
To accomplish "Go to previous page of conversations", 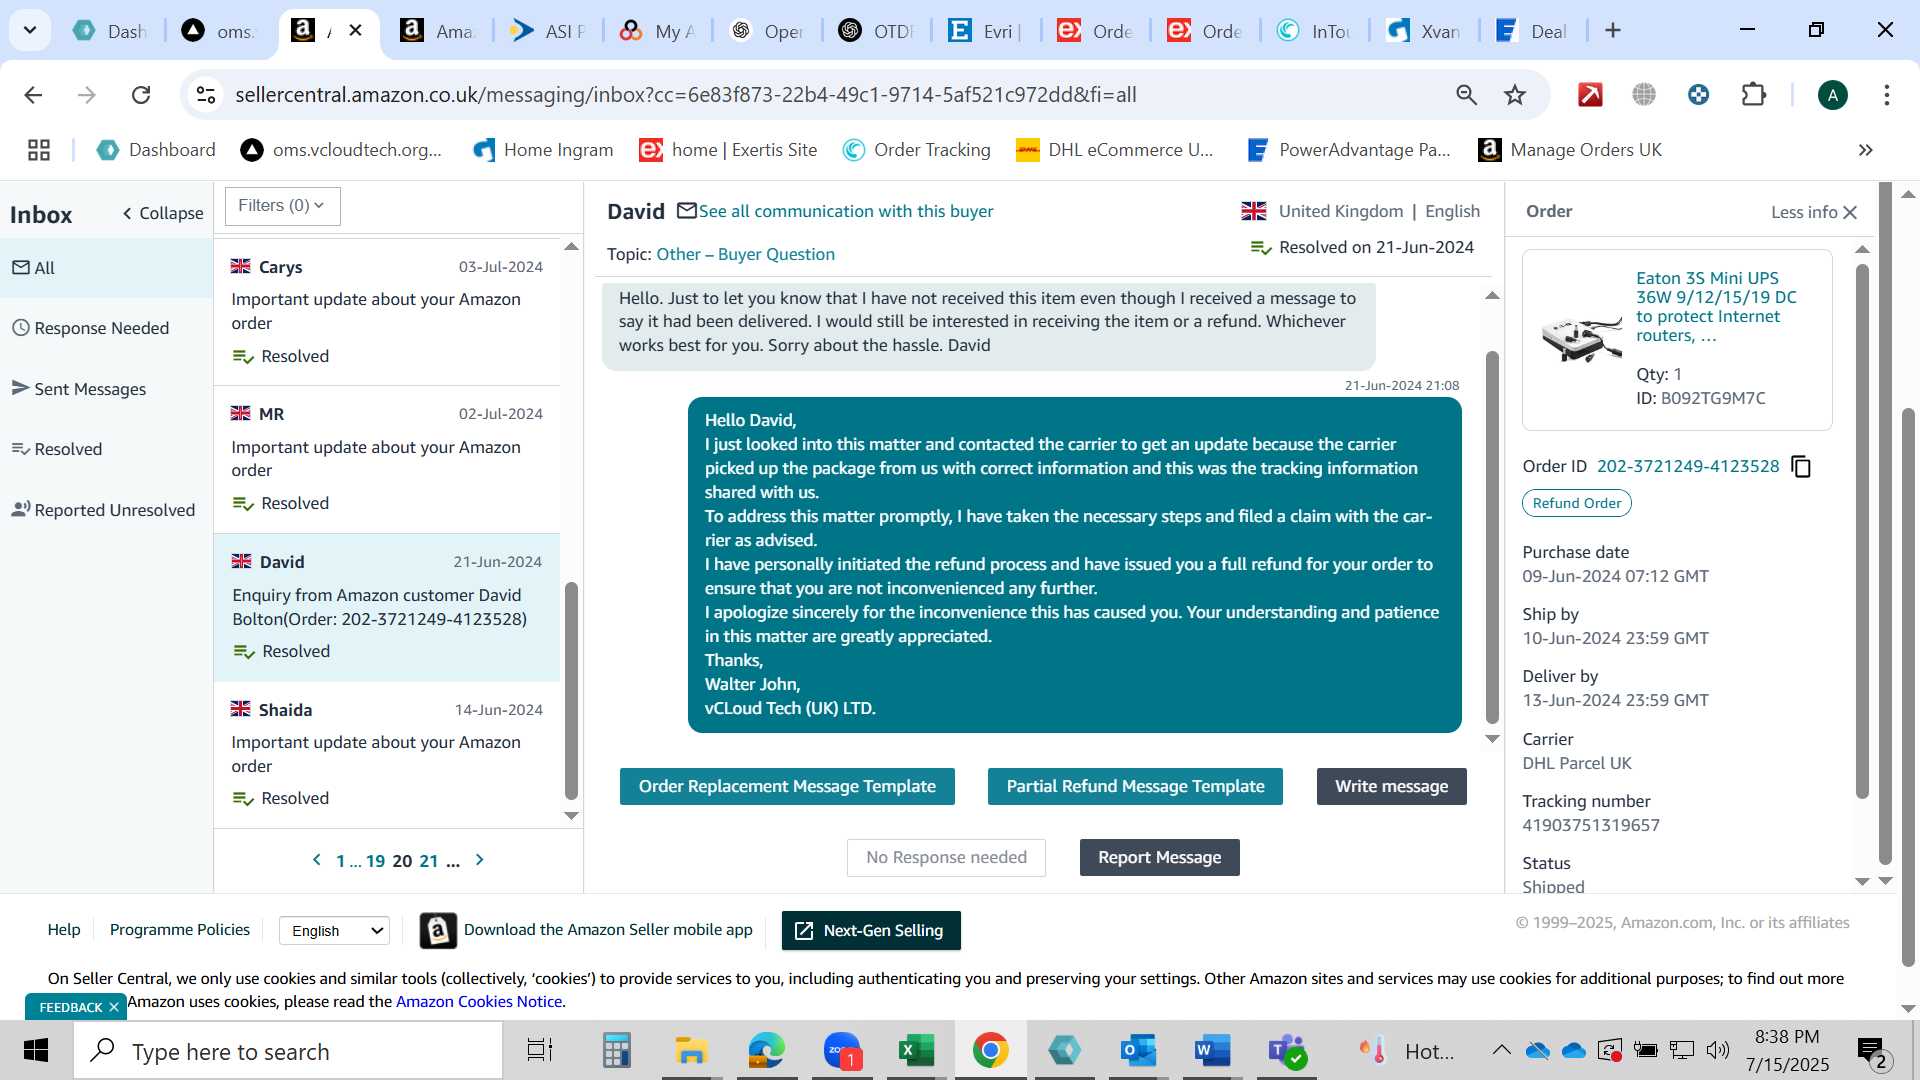I will (317, 860).
